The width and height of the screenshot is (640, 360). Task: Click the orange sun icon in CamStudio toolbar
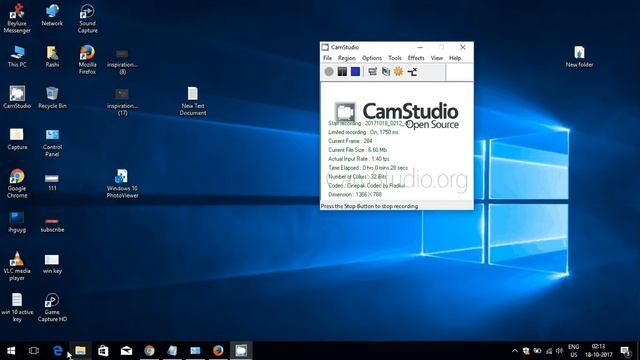[x=398, y=72]
